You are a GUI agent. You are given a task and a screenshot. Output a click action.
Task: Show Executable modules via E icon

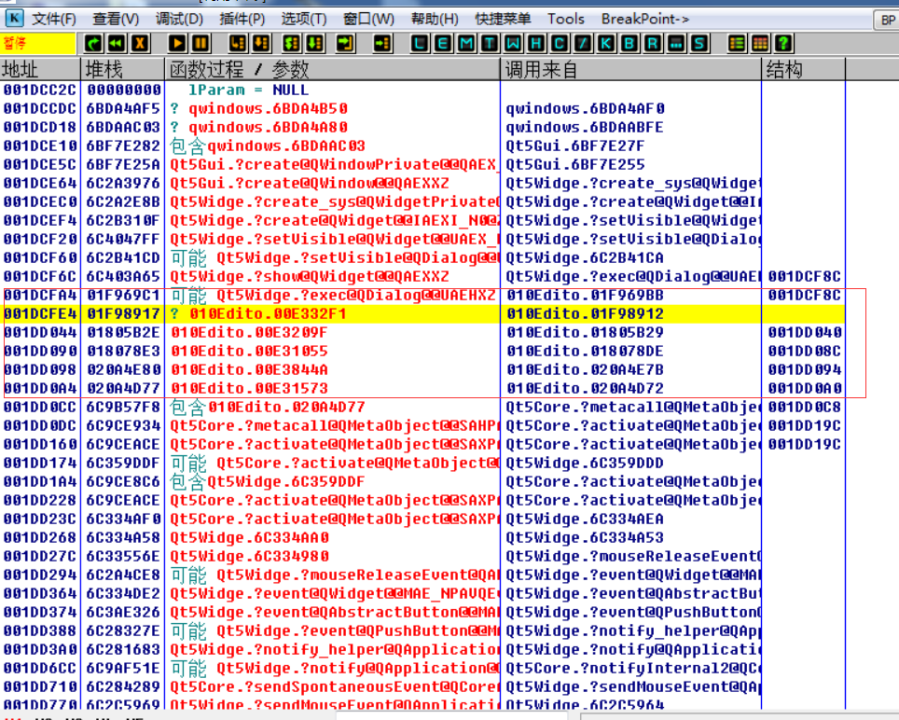tap(443, 43)
